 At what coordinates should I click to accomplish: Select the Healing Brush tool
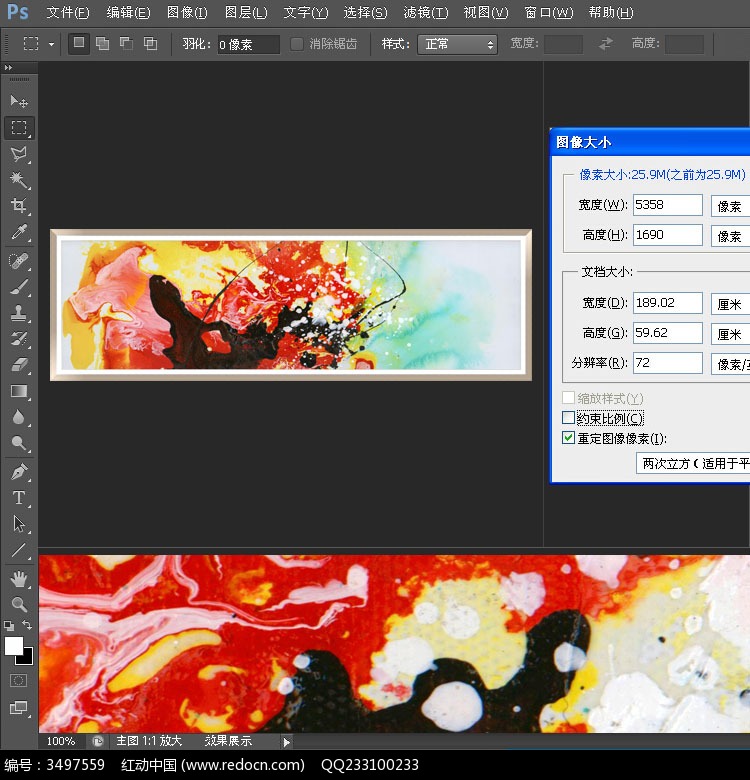tap(19, 261)
